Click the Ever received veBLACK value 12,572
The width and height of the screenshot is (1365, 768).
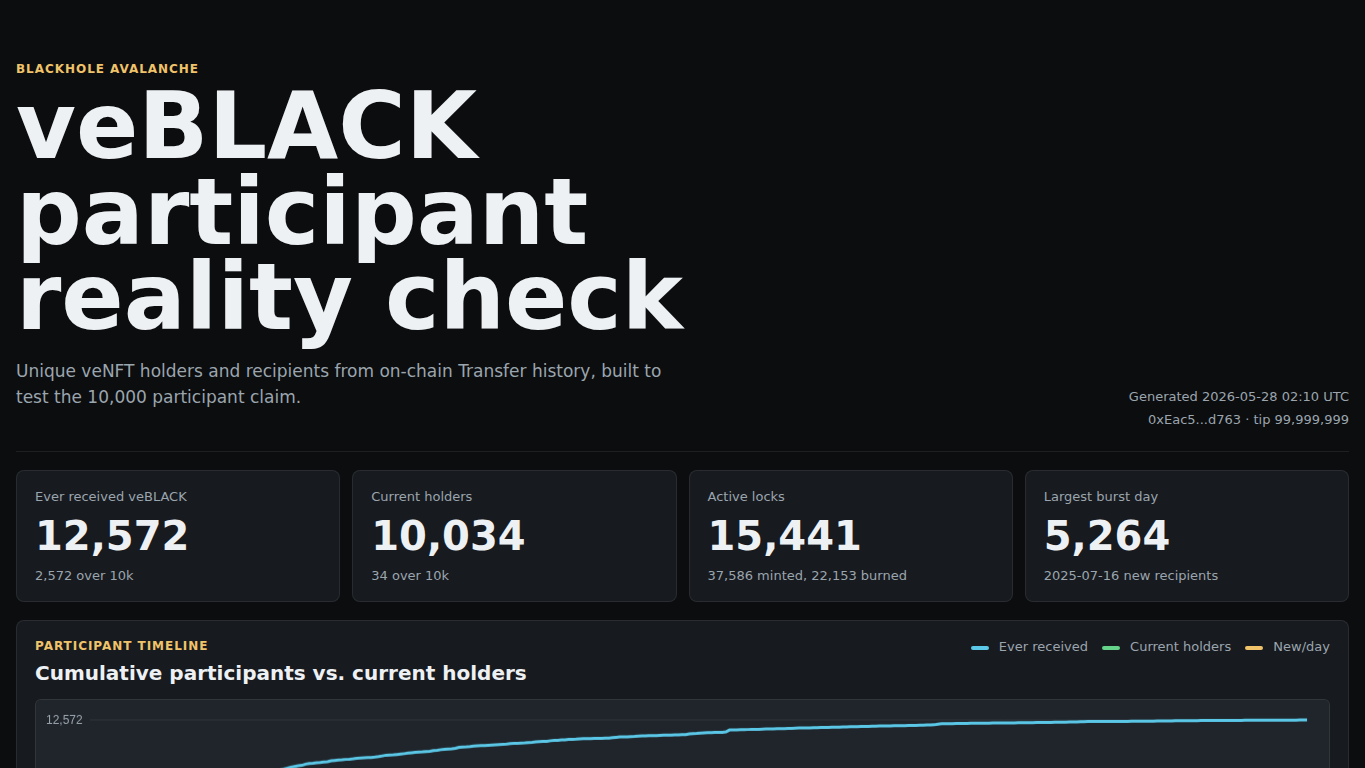(112, 536)
